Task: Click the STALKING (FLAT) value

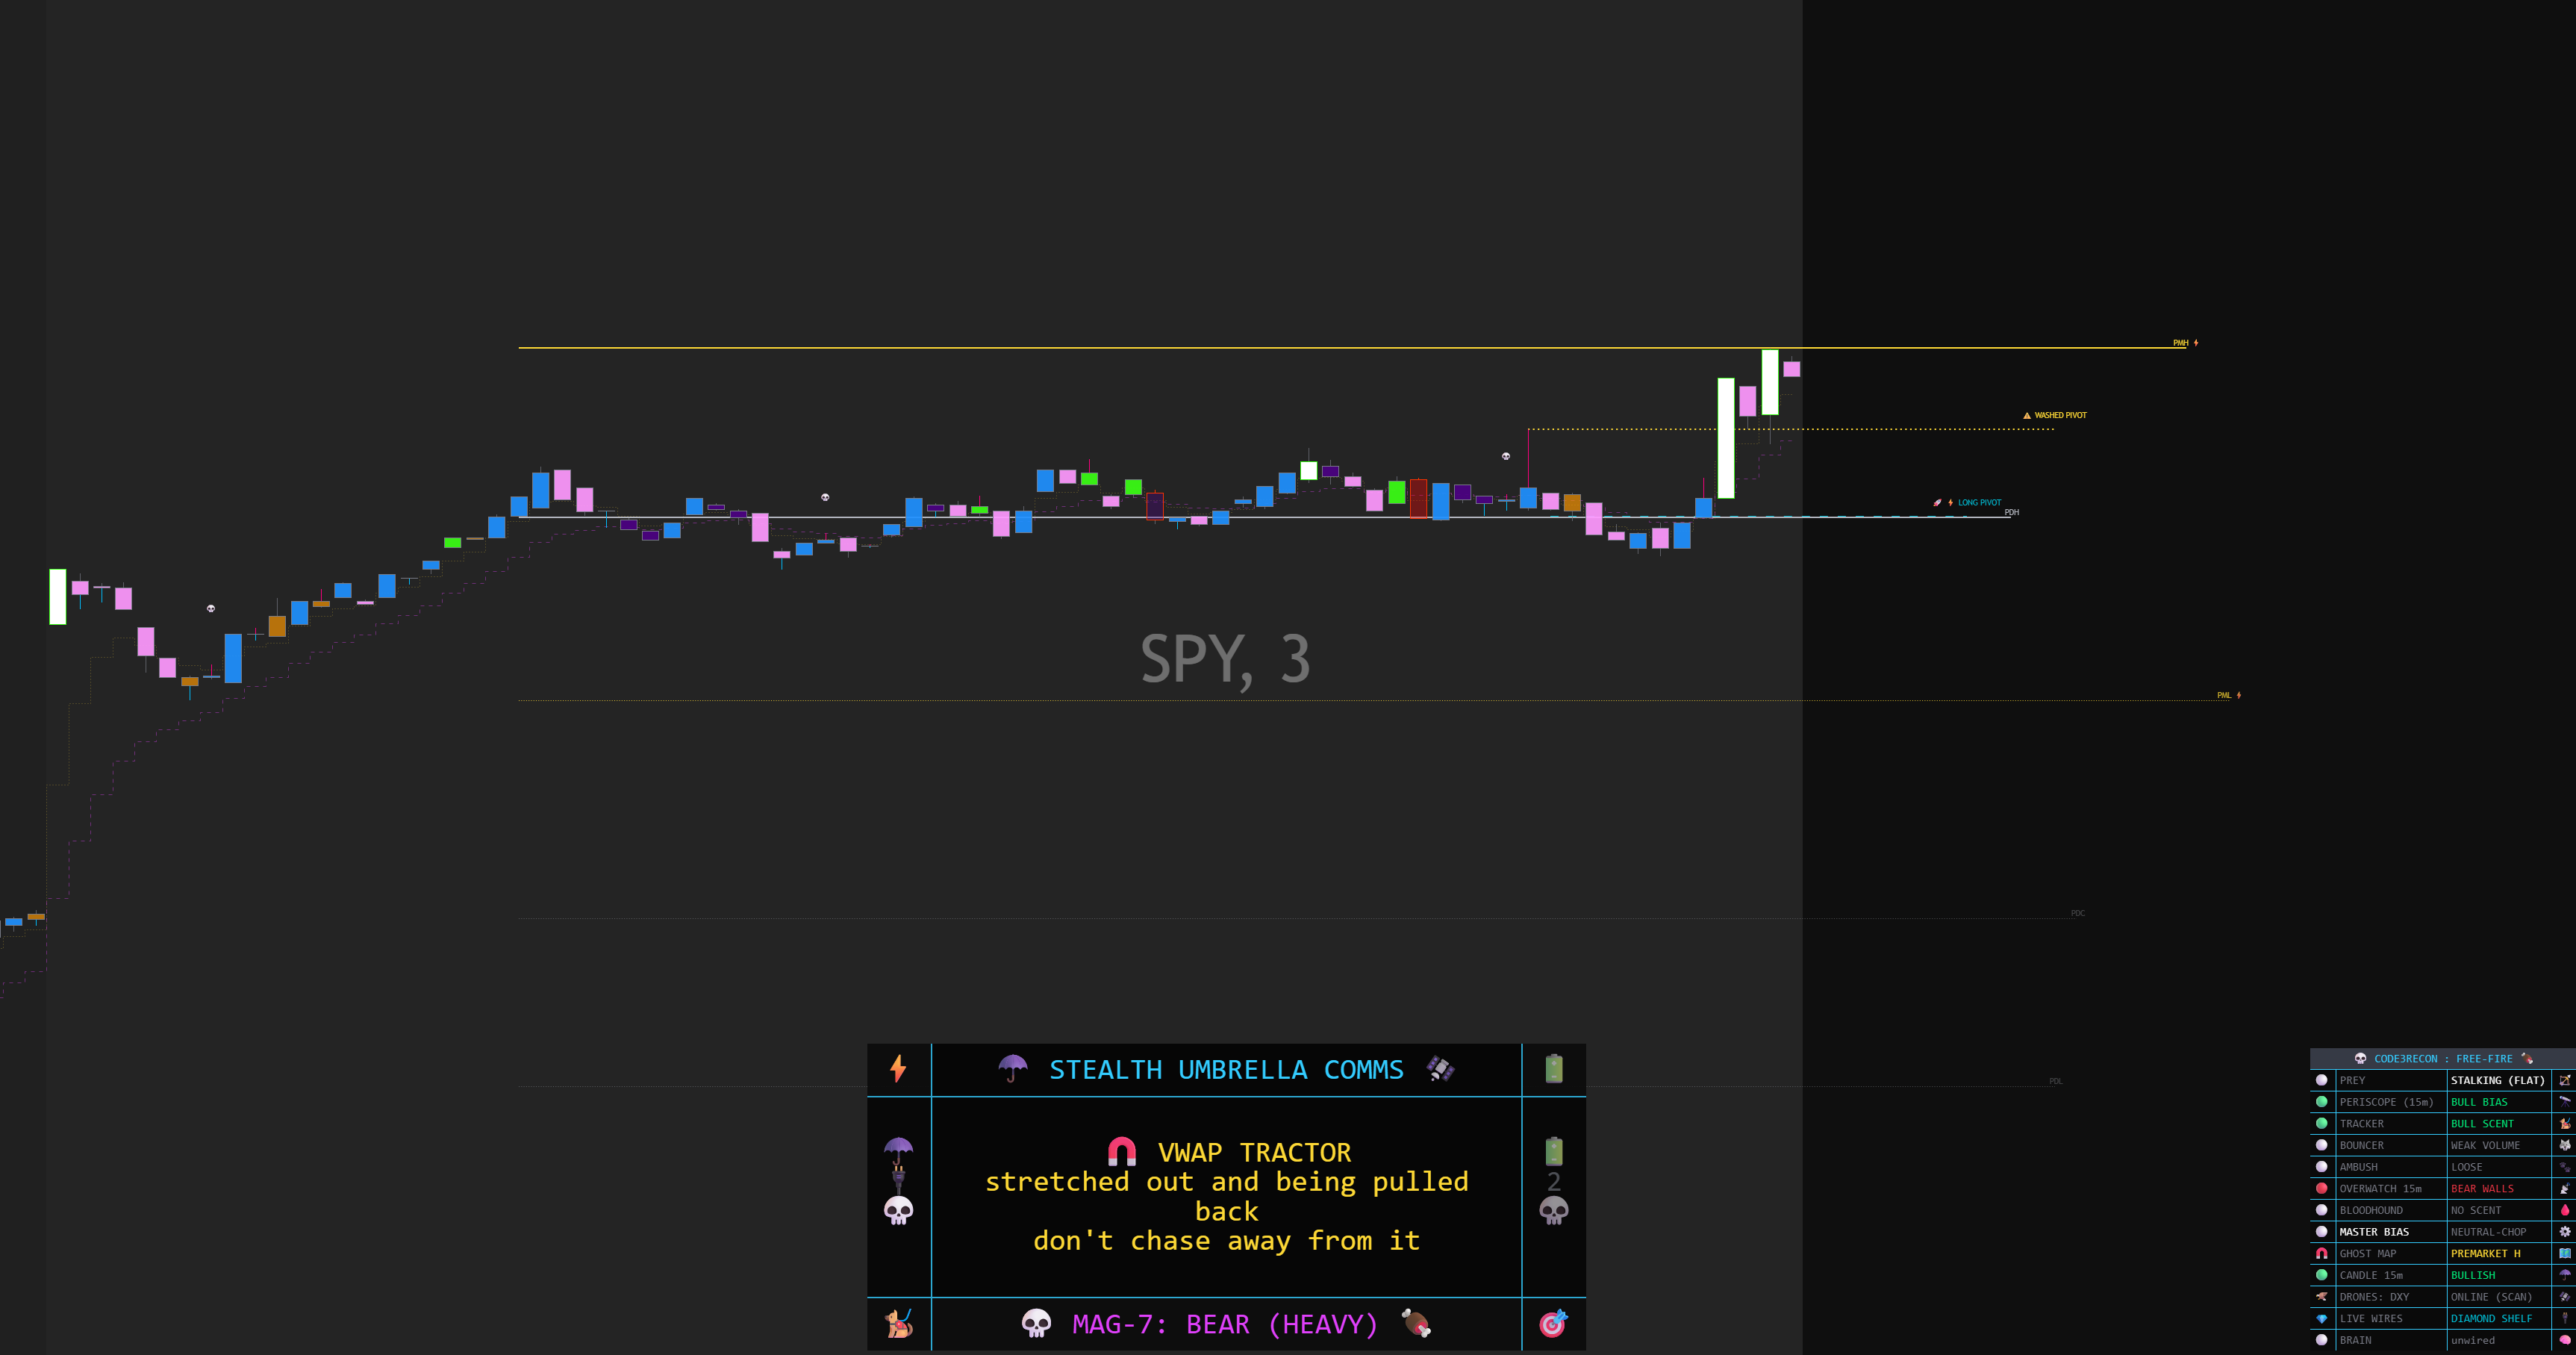Action: pos(2497,1080)
